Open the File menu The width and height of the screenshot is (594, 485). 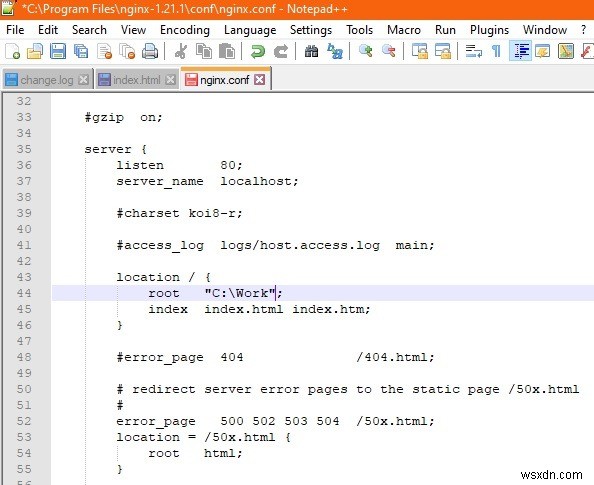[15, 30]
